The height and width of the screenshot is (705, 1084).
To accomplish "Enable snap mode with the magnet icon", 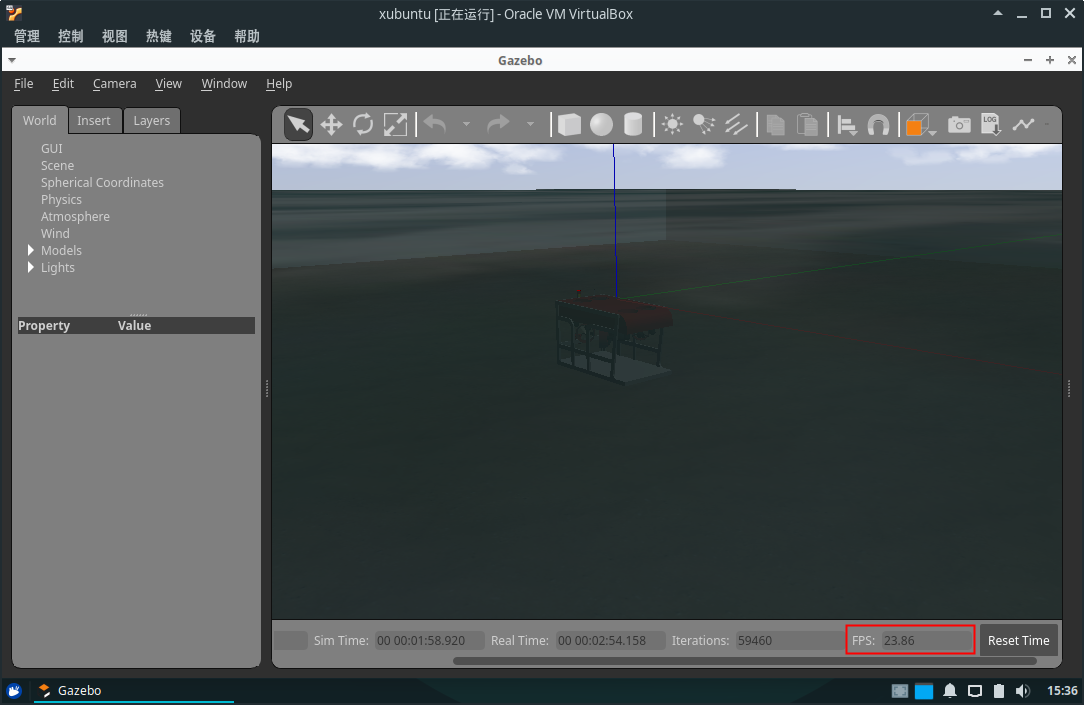I will point(878,124).
